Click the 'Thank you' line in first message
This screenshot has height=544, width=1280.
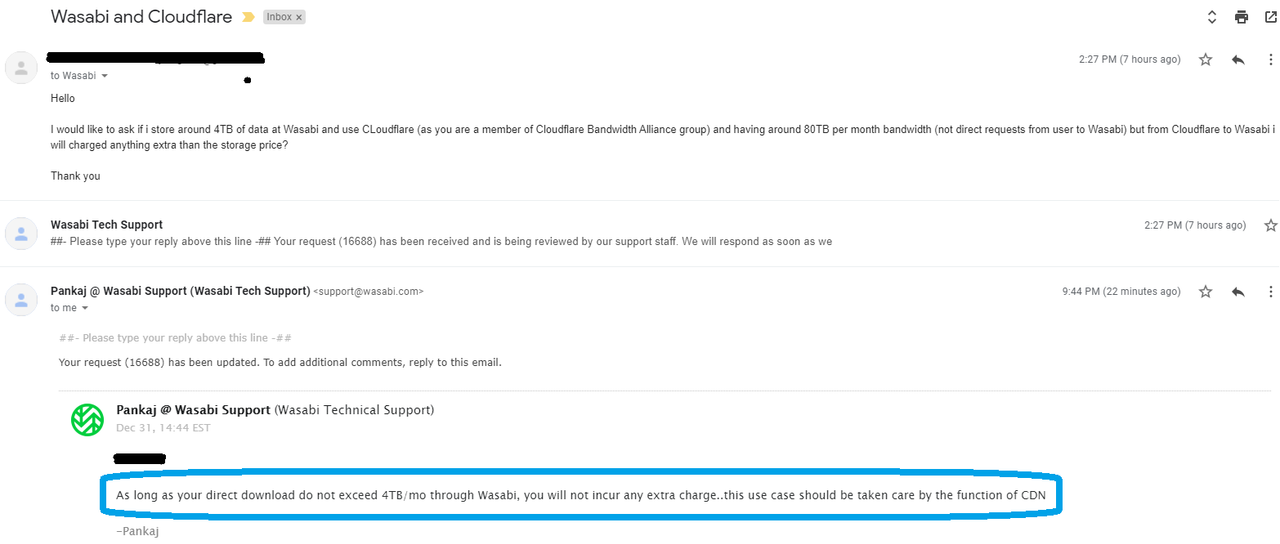point(75,176)
